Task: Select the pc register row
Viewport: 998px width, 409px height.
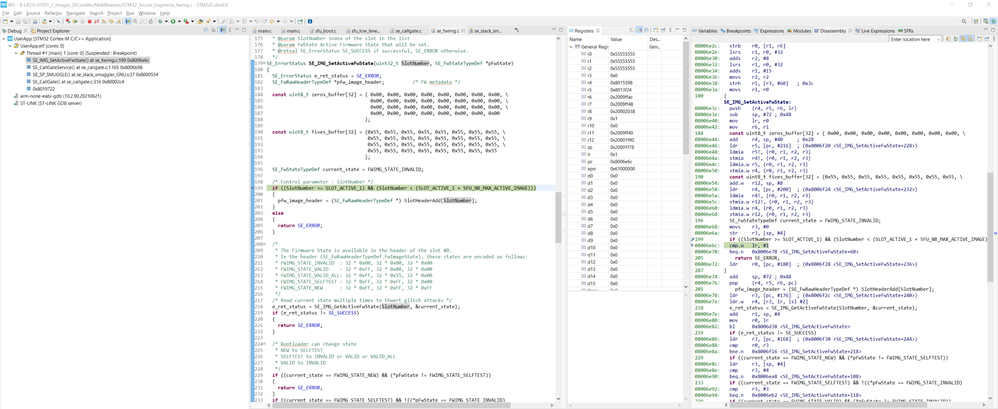Action: tap(624, 162)
